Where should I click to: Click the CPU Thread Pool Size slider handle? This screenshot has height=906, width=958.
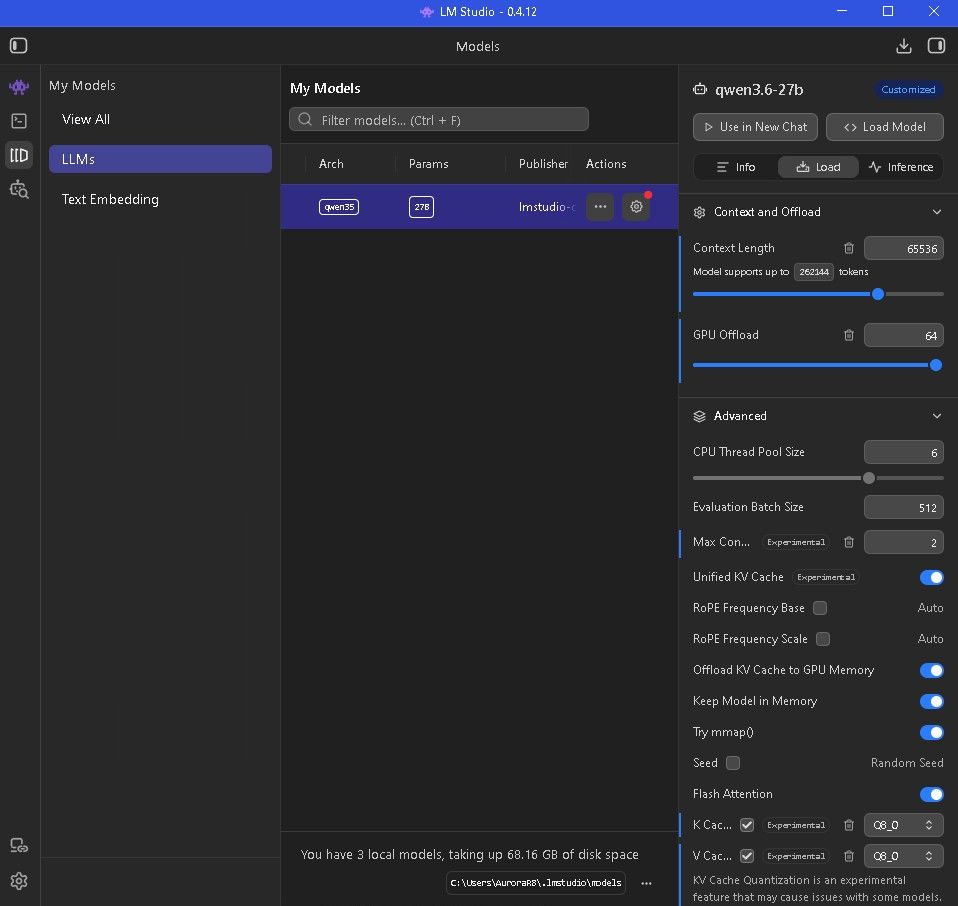coord(868,478)
